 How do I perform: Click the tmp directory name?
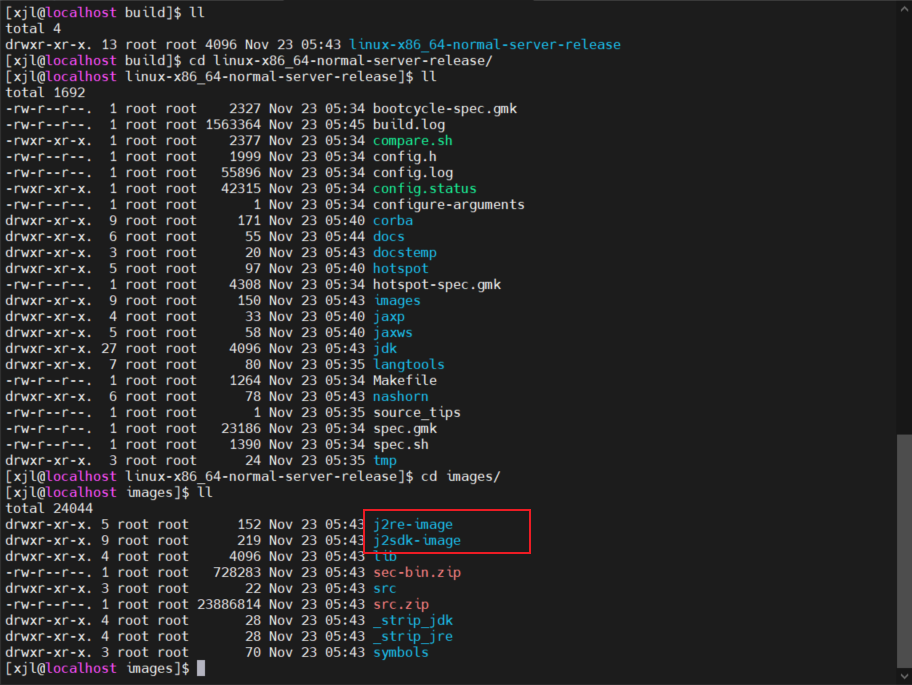385,461
